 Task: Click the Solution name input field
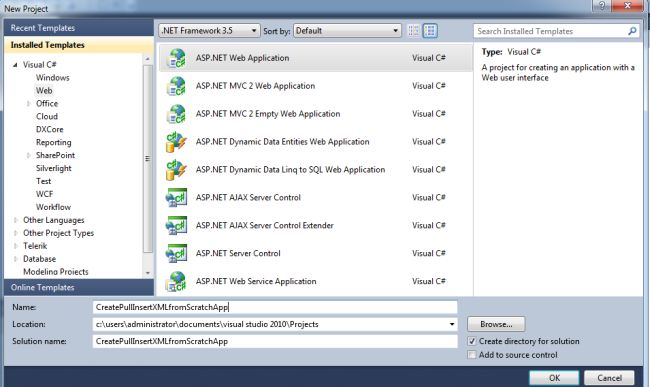[275, 341]
